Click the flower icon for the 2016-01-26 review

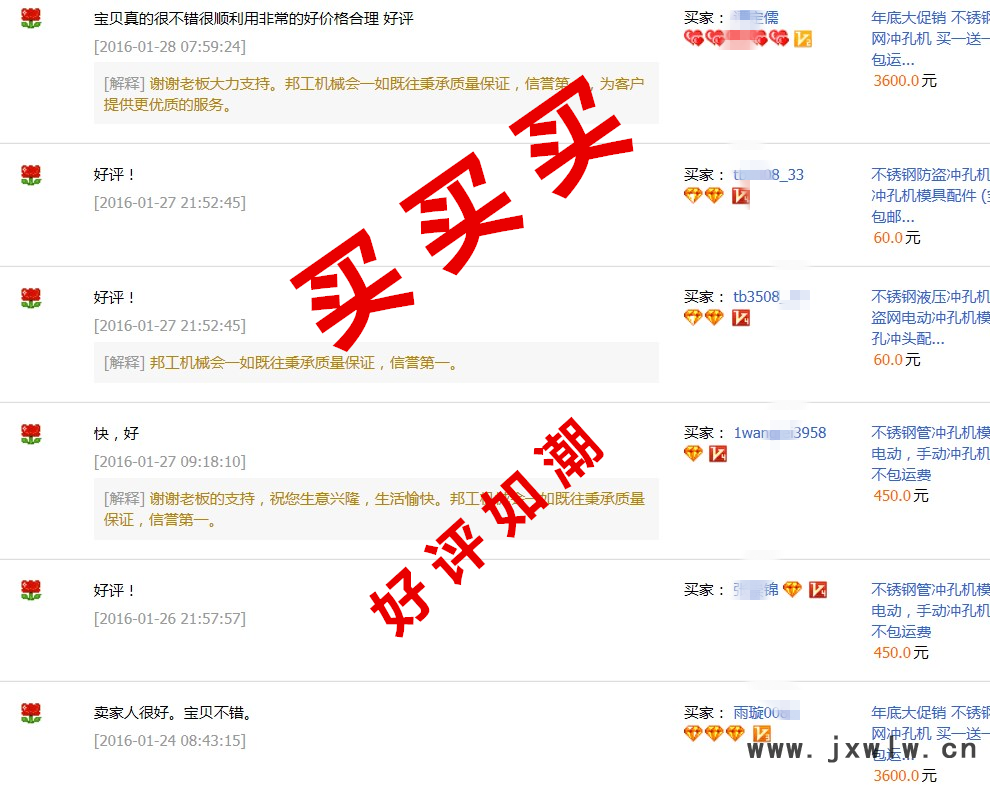pyautogui.click(x=30, y=591)
